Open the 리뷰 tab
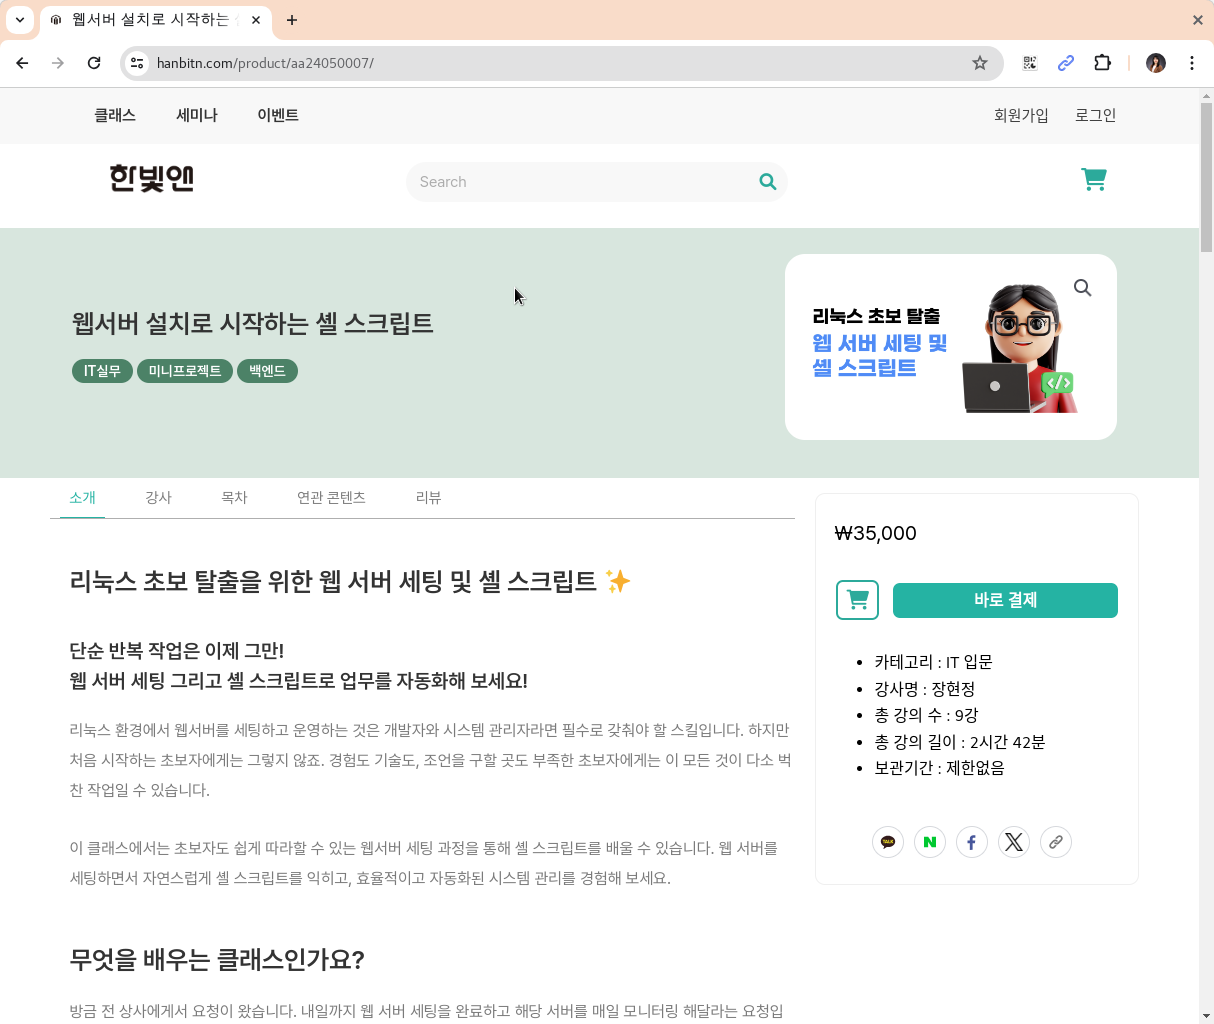Screen dimensions: 1214x1024 428,497
